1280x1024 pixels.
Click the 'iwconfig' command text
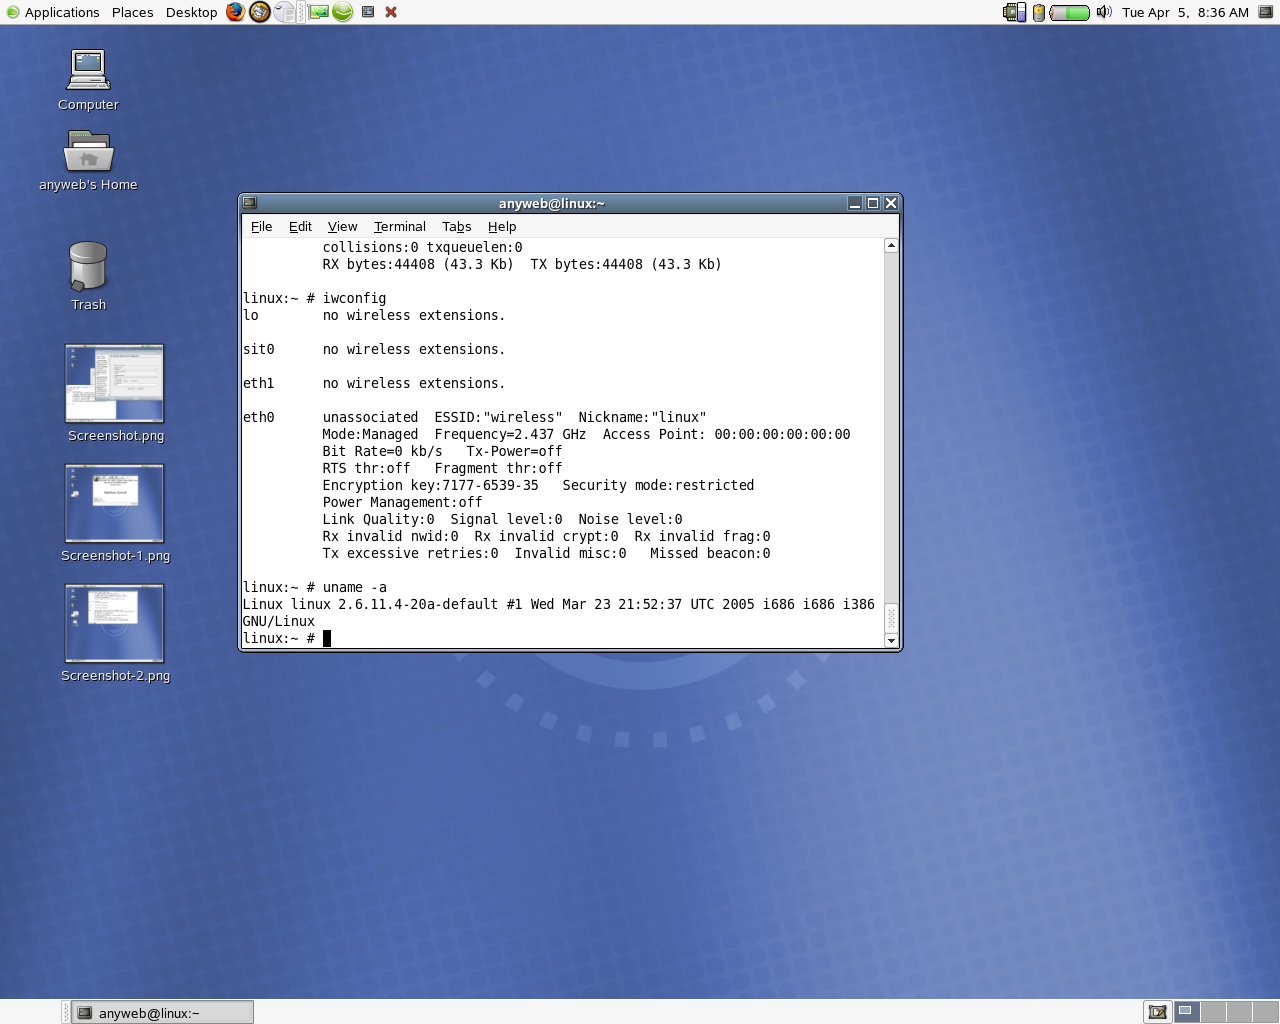click(x=354, y=298)
